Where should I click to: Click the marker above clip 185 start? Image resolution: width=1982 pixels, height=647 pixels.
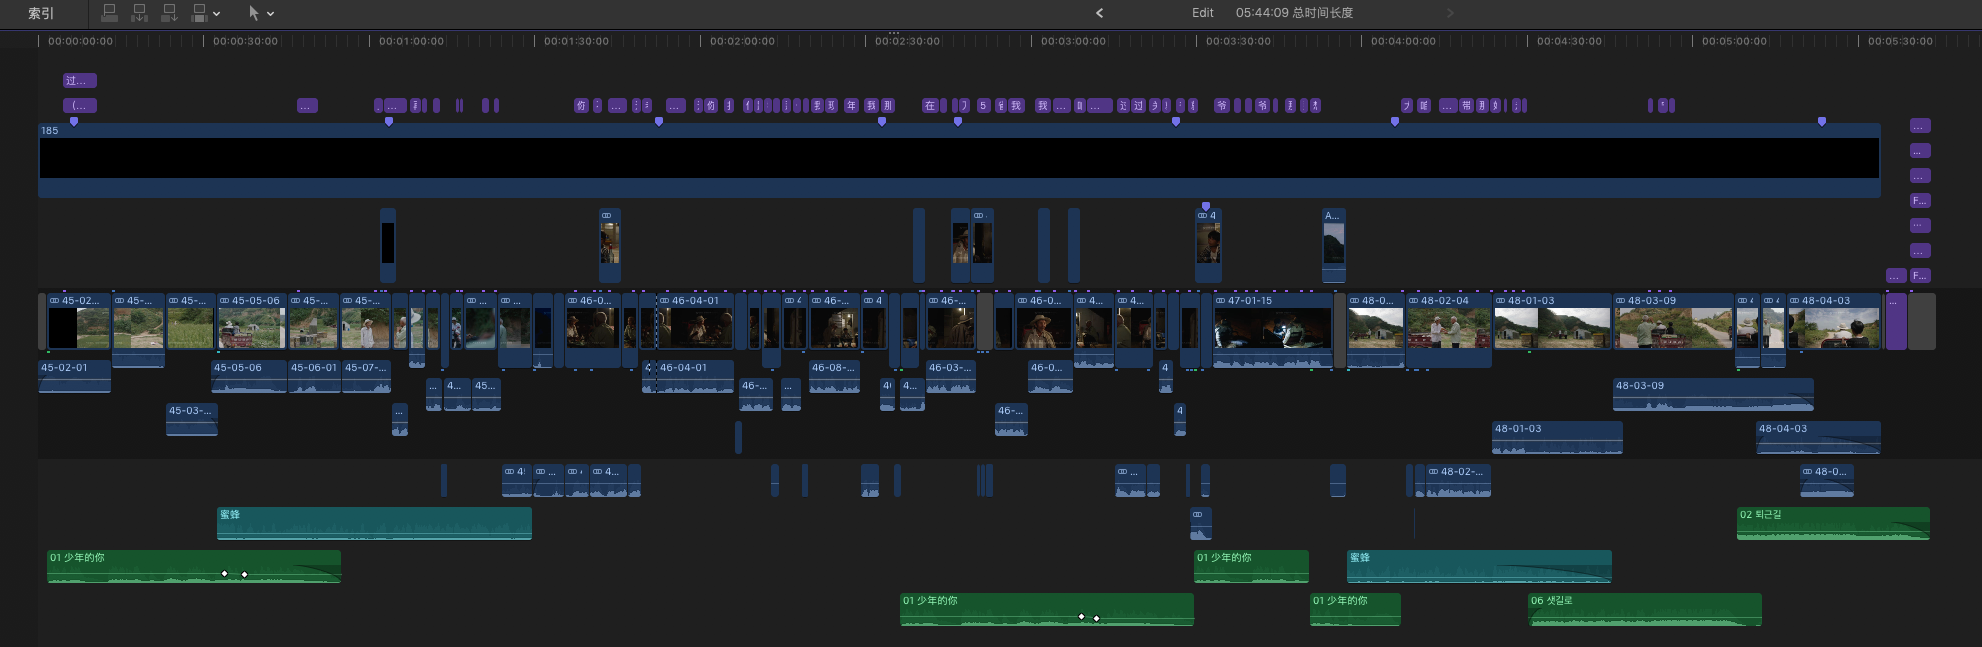(74, 122)
